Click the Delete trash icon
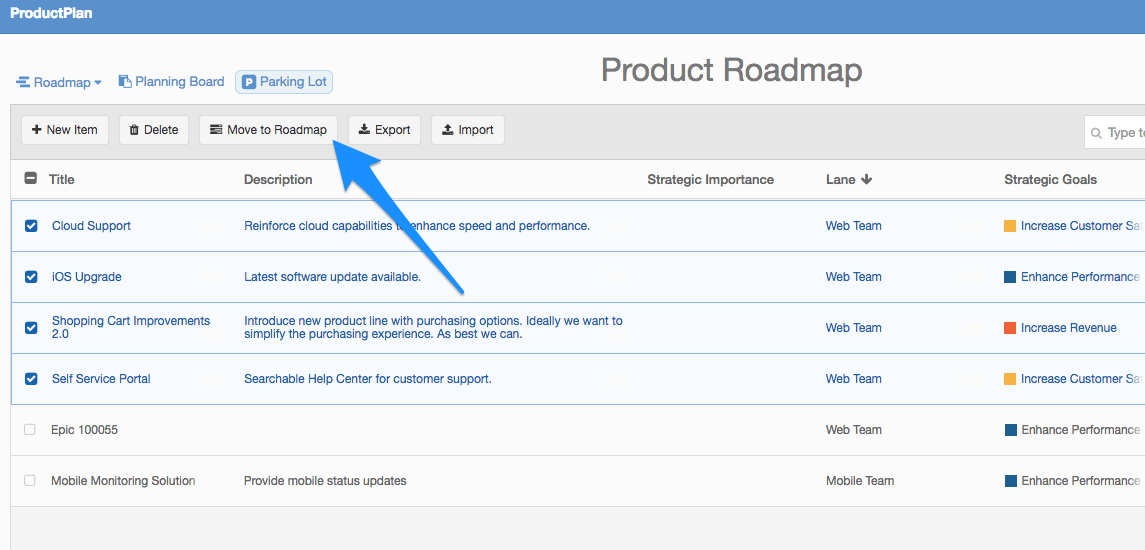Image resolution: width=1145 pixels, height=550 pixels. 134,130
